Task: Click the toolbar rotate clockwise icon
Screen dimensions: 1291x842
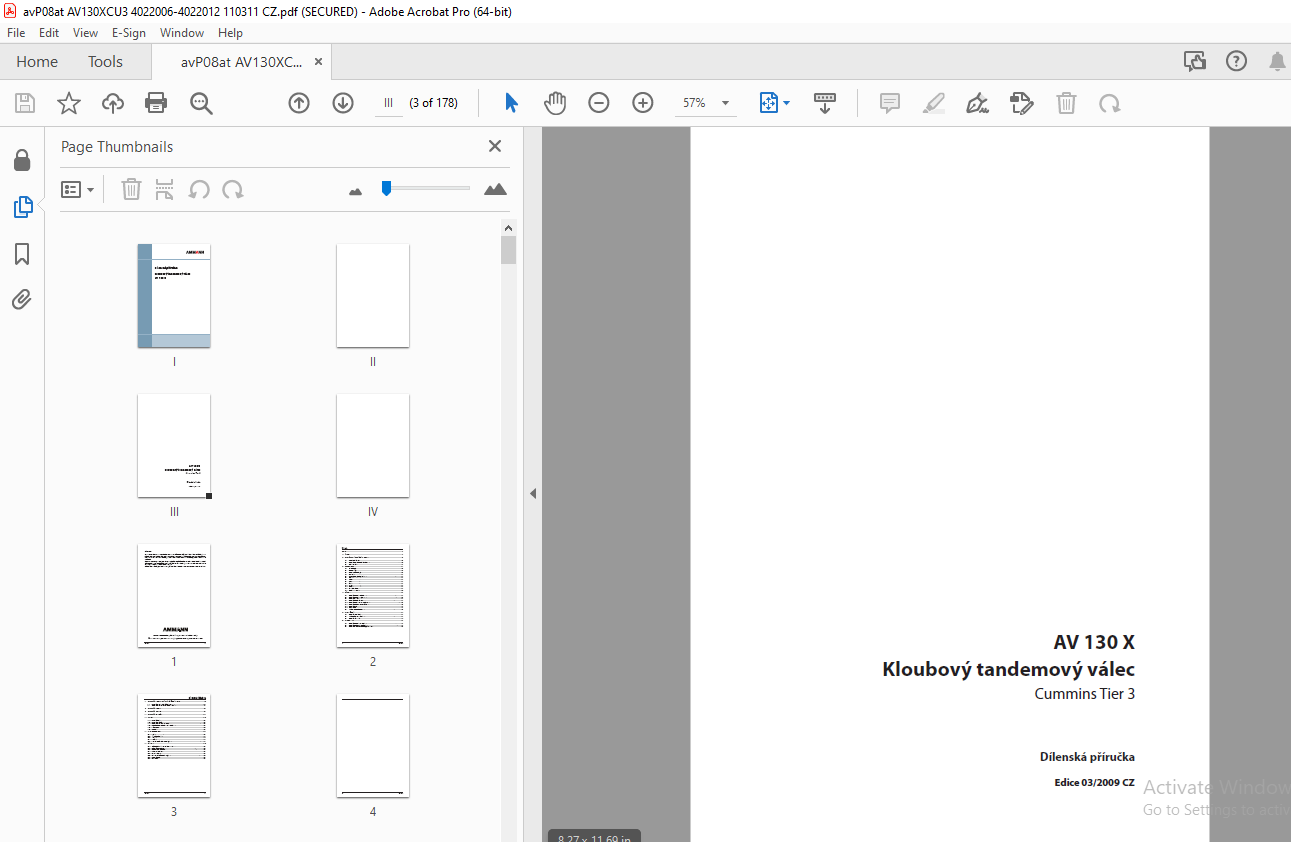Action: pos(1110,103)
